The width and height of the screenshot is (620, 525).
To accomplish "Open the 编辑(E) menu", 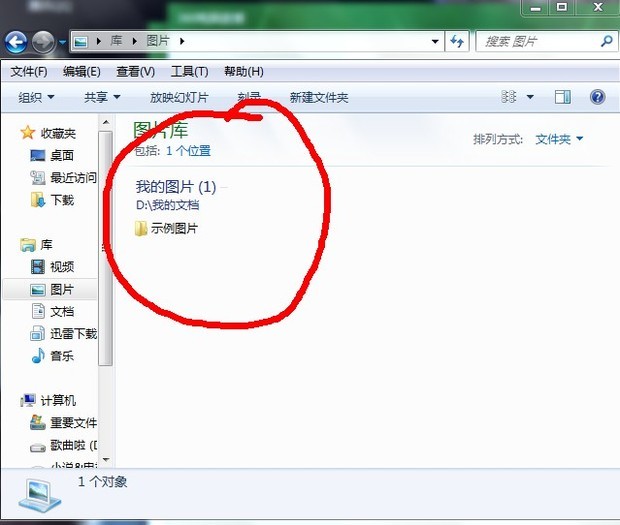I will click(x=81, y=72).
